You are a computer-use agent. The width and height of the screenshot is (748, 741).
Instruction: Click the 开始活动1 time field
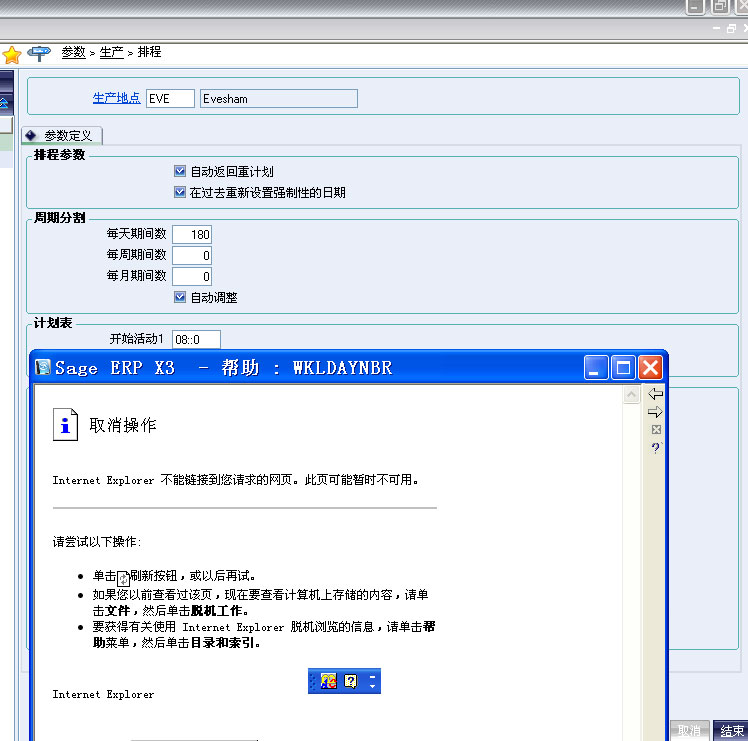pyautogui.click(x=196, y=339)
